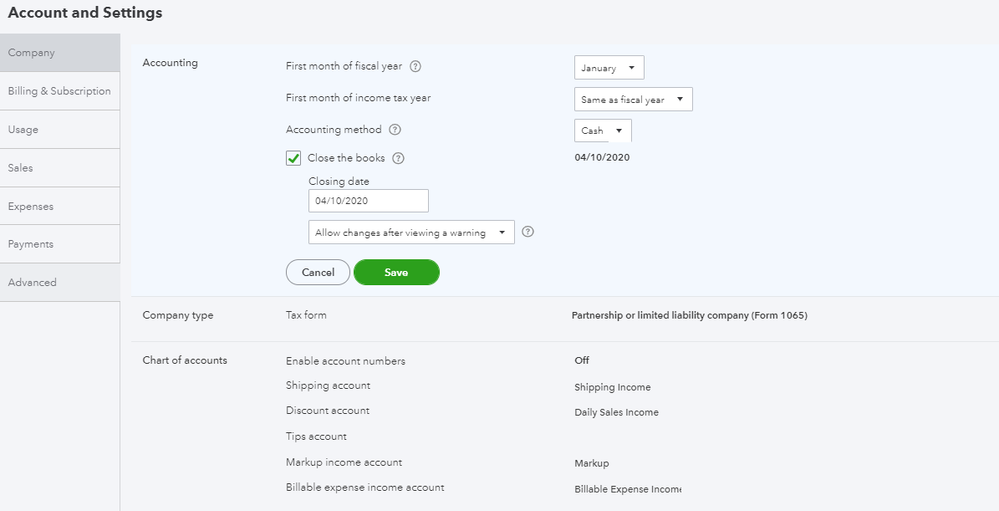
Task: Open the Cash accounting method dropdown
Action: coord(603,131)
